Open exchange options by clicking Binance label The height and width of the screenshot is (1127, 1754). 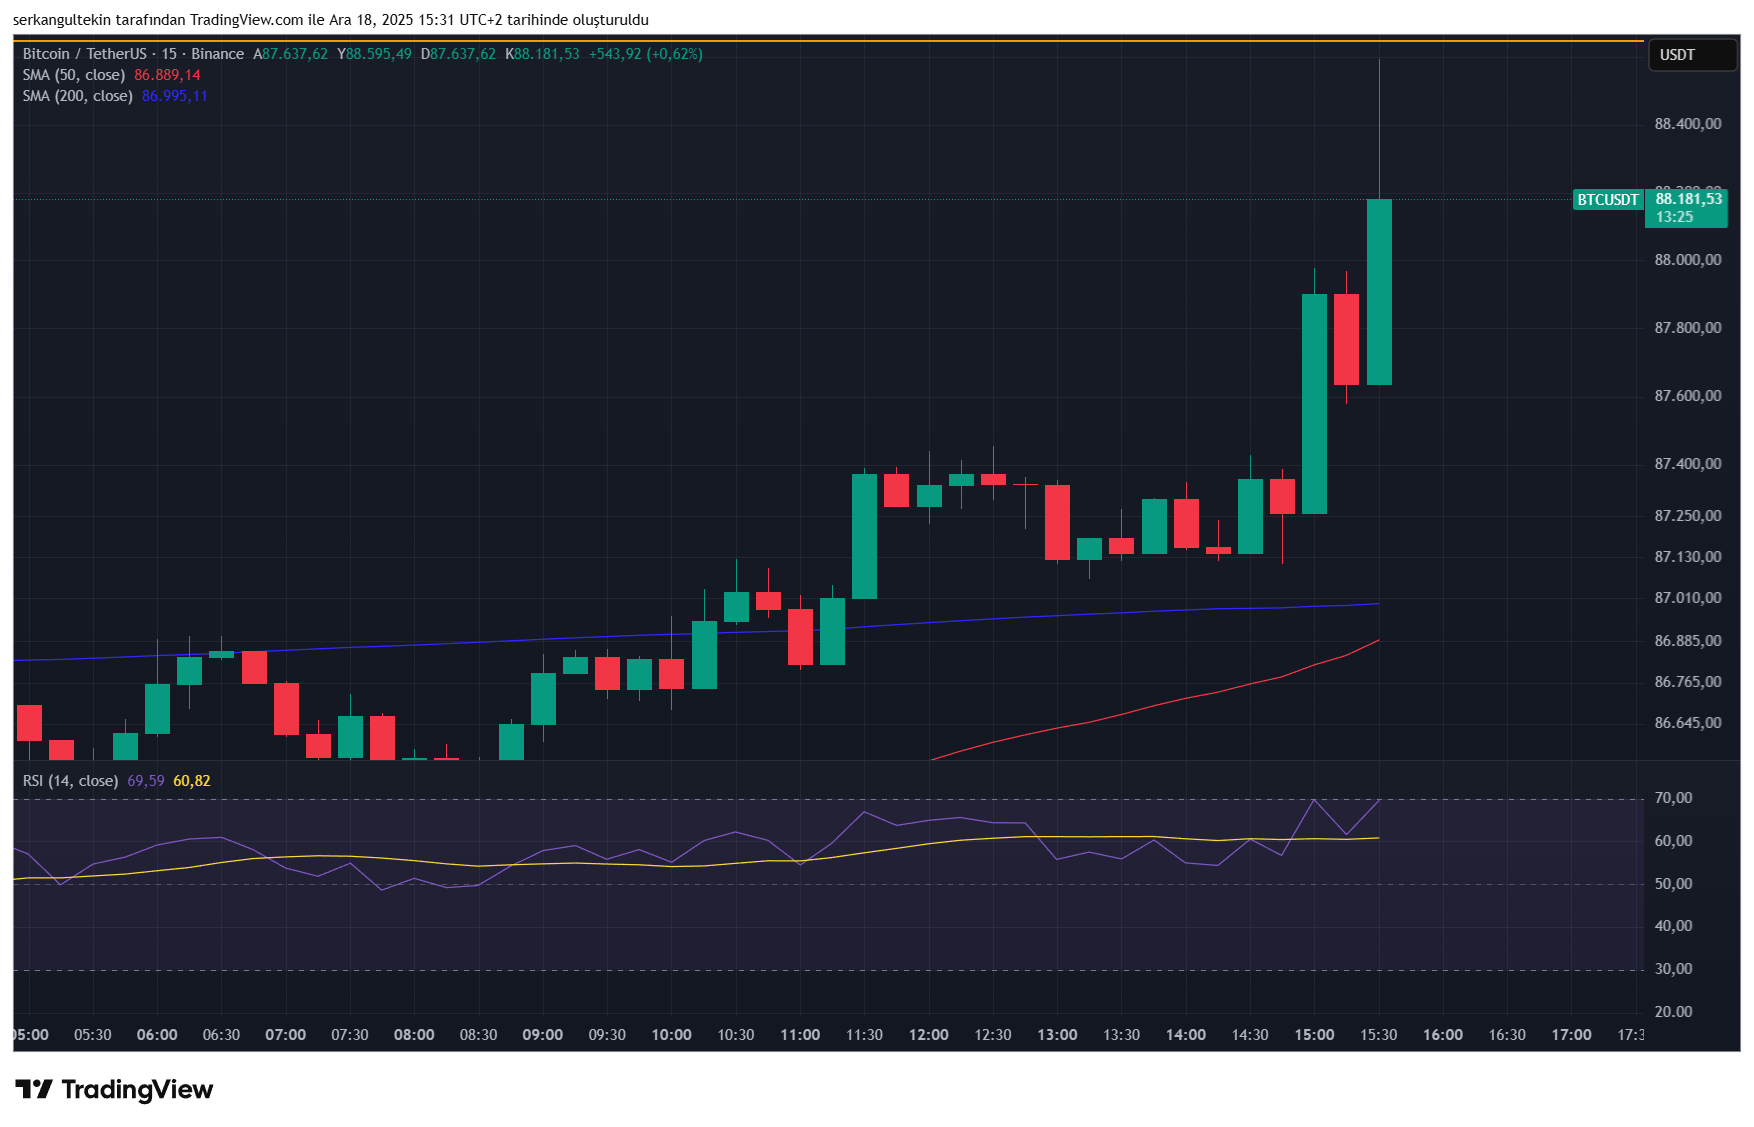(217, 54)
